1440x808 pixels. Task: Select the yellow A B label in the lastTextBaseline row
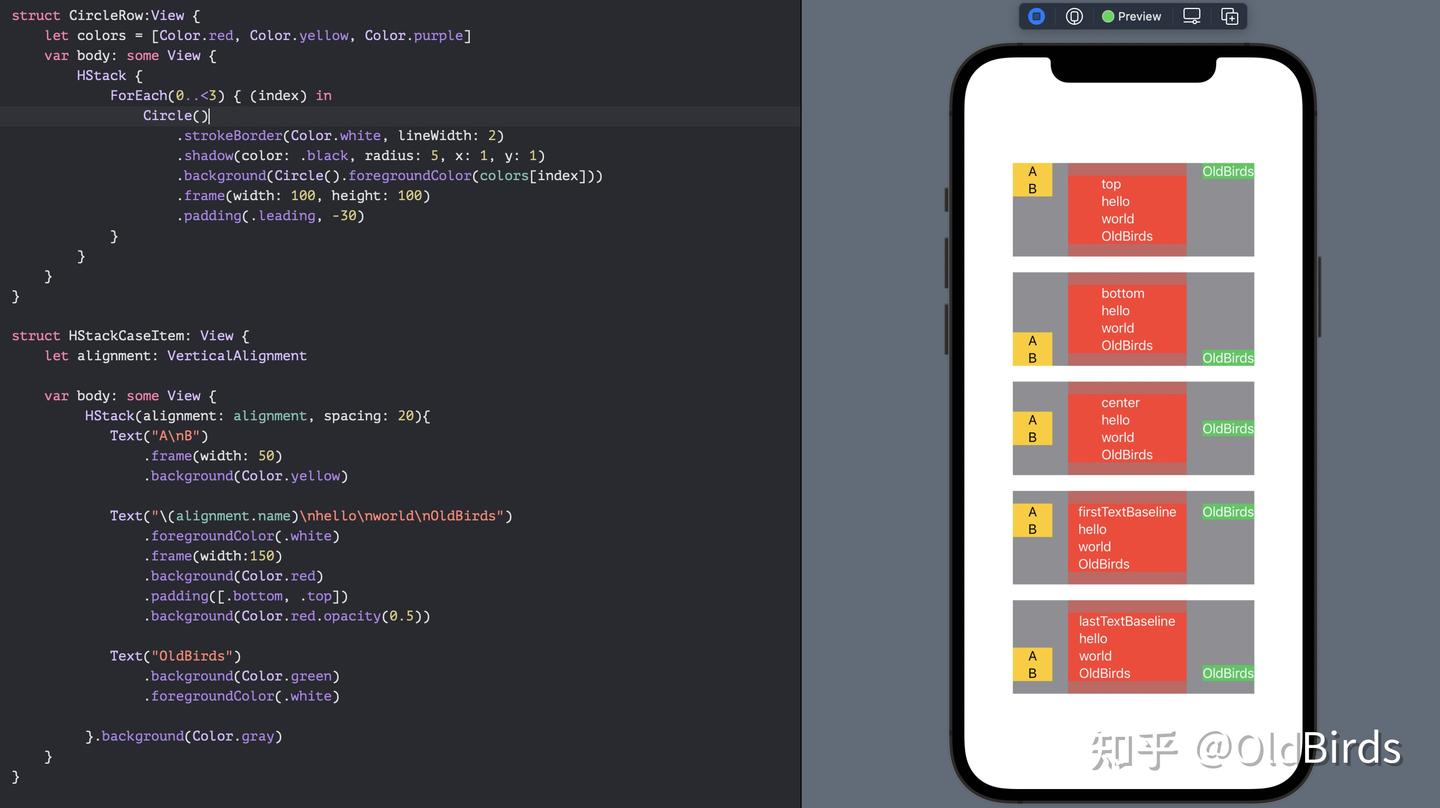point(1032,664)
